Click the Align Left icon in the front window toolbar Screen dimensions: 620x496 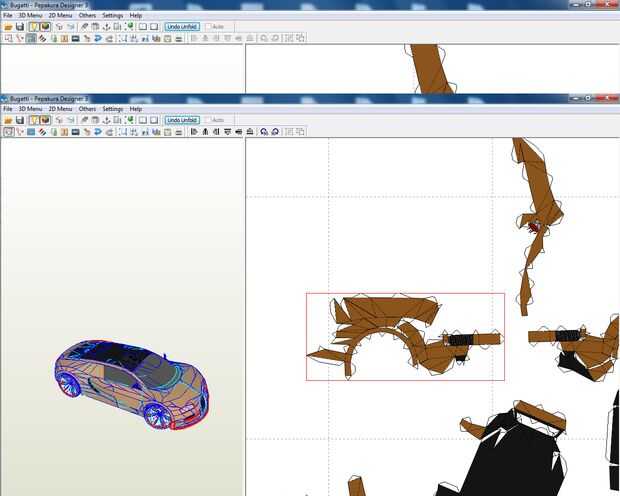(194, 132)
